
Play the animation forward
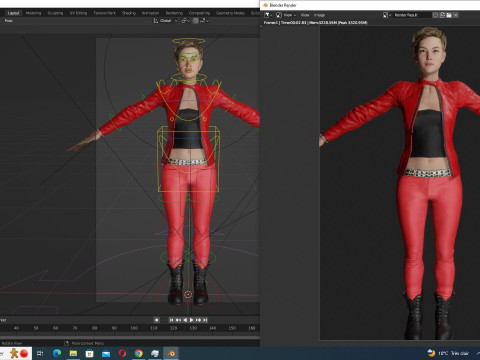coord(192,320)
